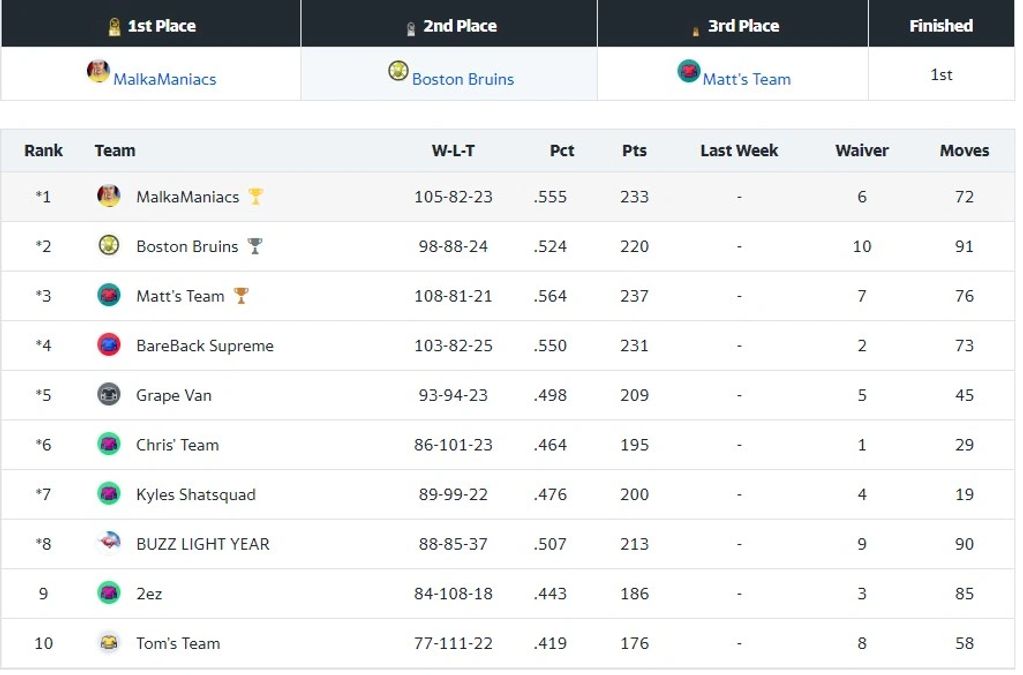Image resolution: width=1023 pixels, height=675 pixels.
Task: Click the Moves column header
Action: tap(963, 150)
